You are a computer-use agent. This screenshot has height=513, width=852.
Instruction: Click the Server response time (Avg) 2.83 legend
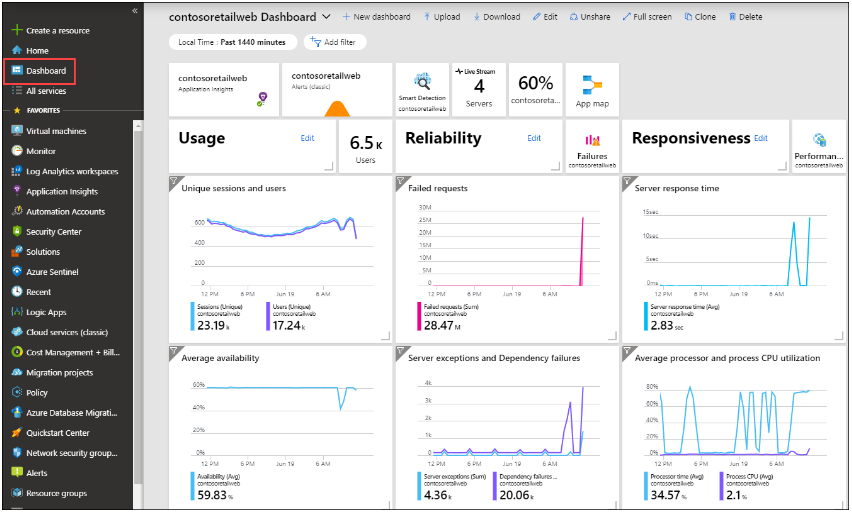click(x=682, y=317)
